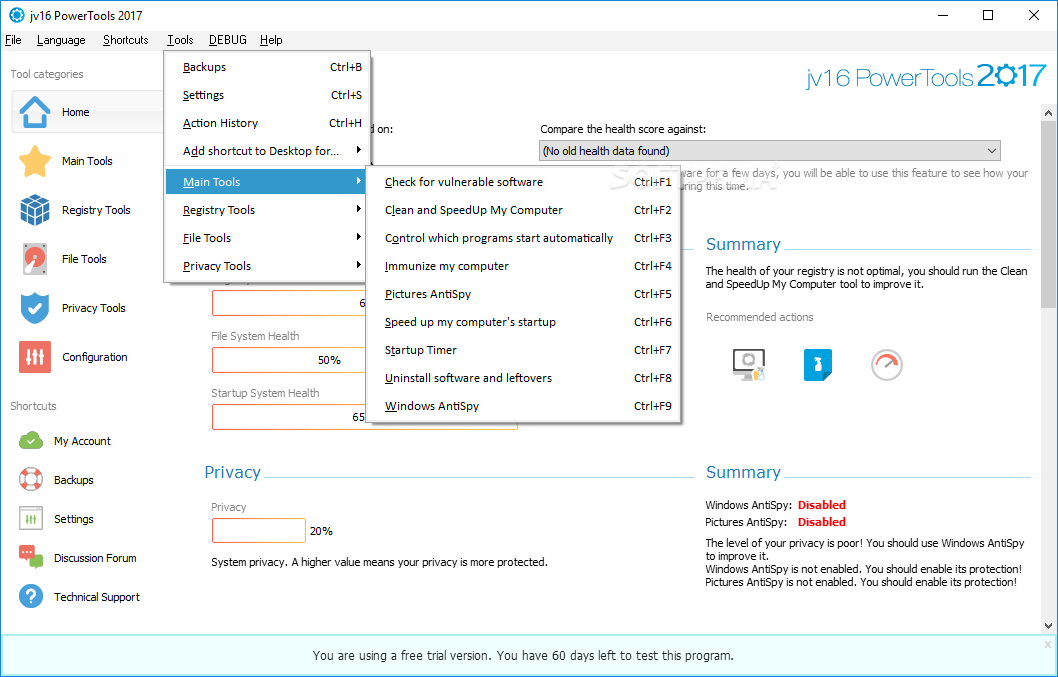Click the vertical scrollbar thumb

coord(1048,213)
